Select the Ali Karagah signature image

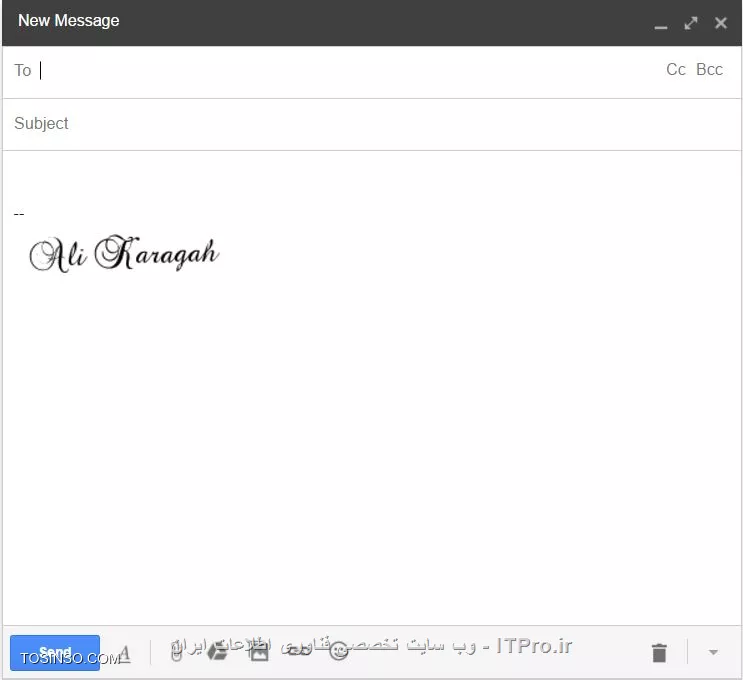coord(124,254)
